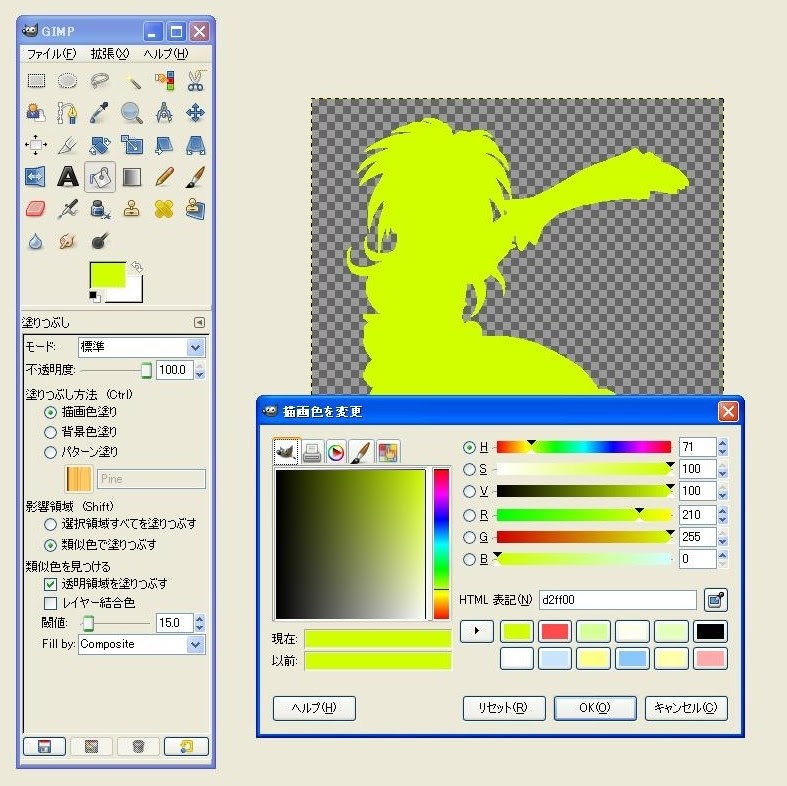Screen dimensions: 787x786
Task: Select the Shear tool
Action: tap(164, 145)
